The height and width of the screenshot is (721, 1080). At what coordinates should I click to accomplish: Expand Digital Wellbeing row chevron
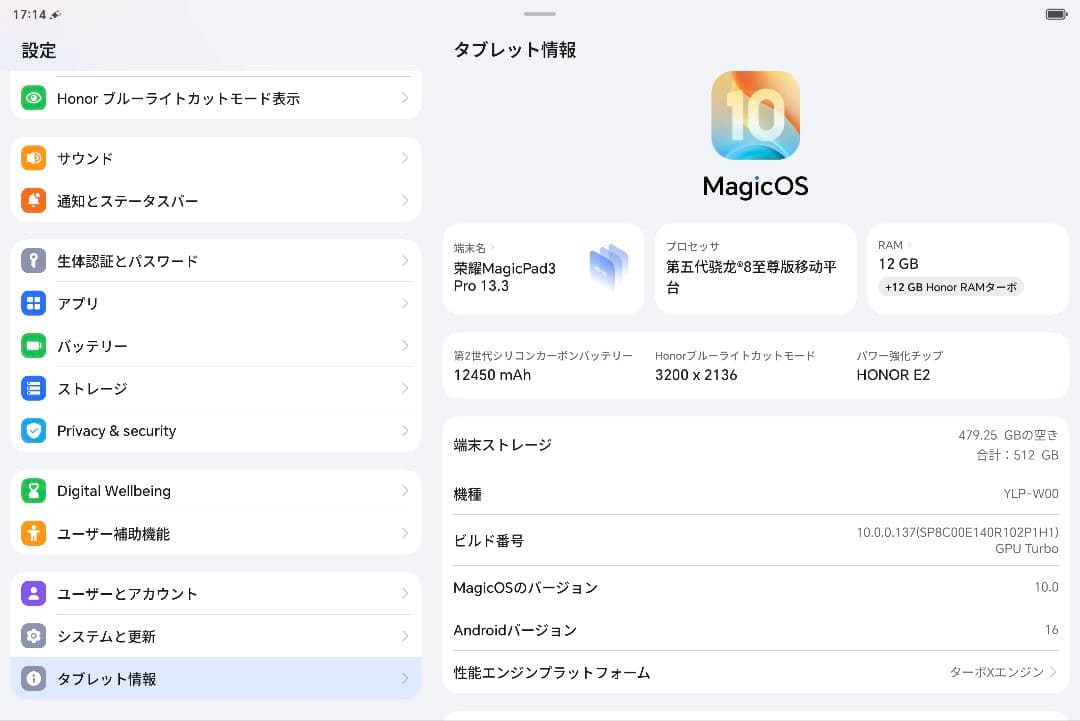pyautogui.click(x=405, y=491)
